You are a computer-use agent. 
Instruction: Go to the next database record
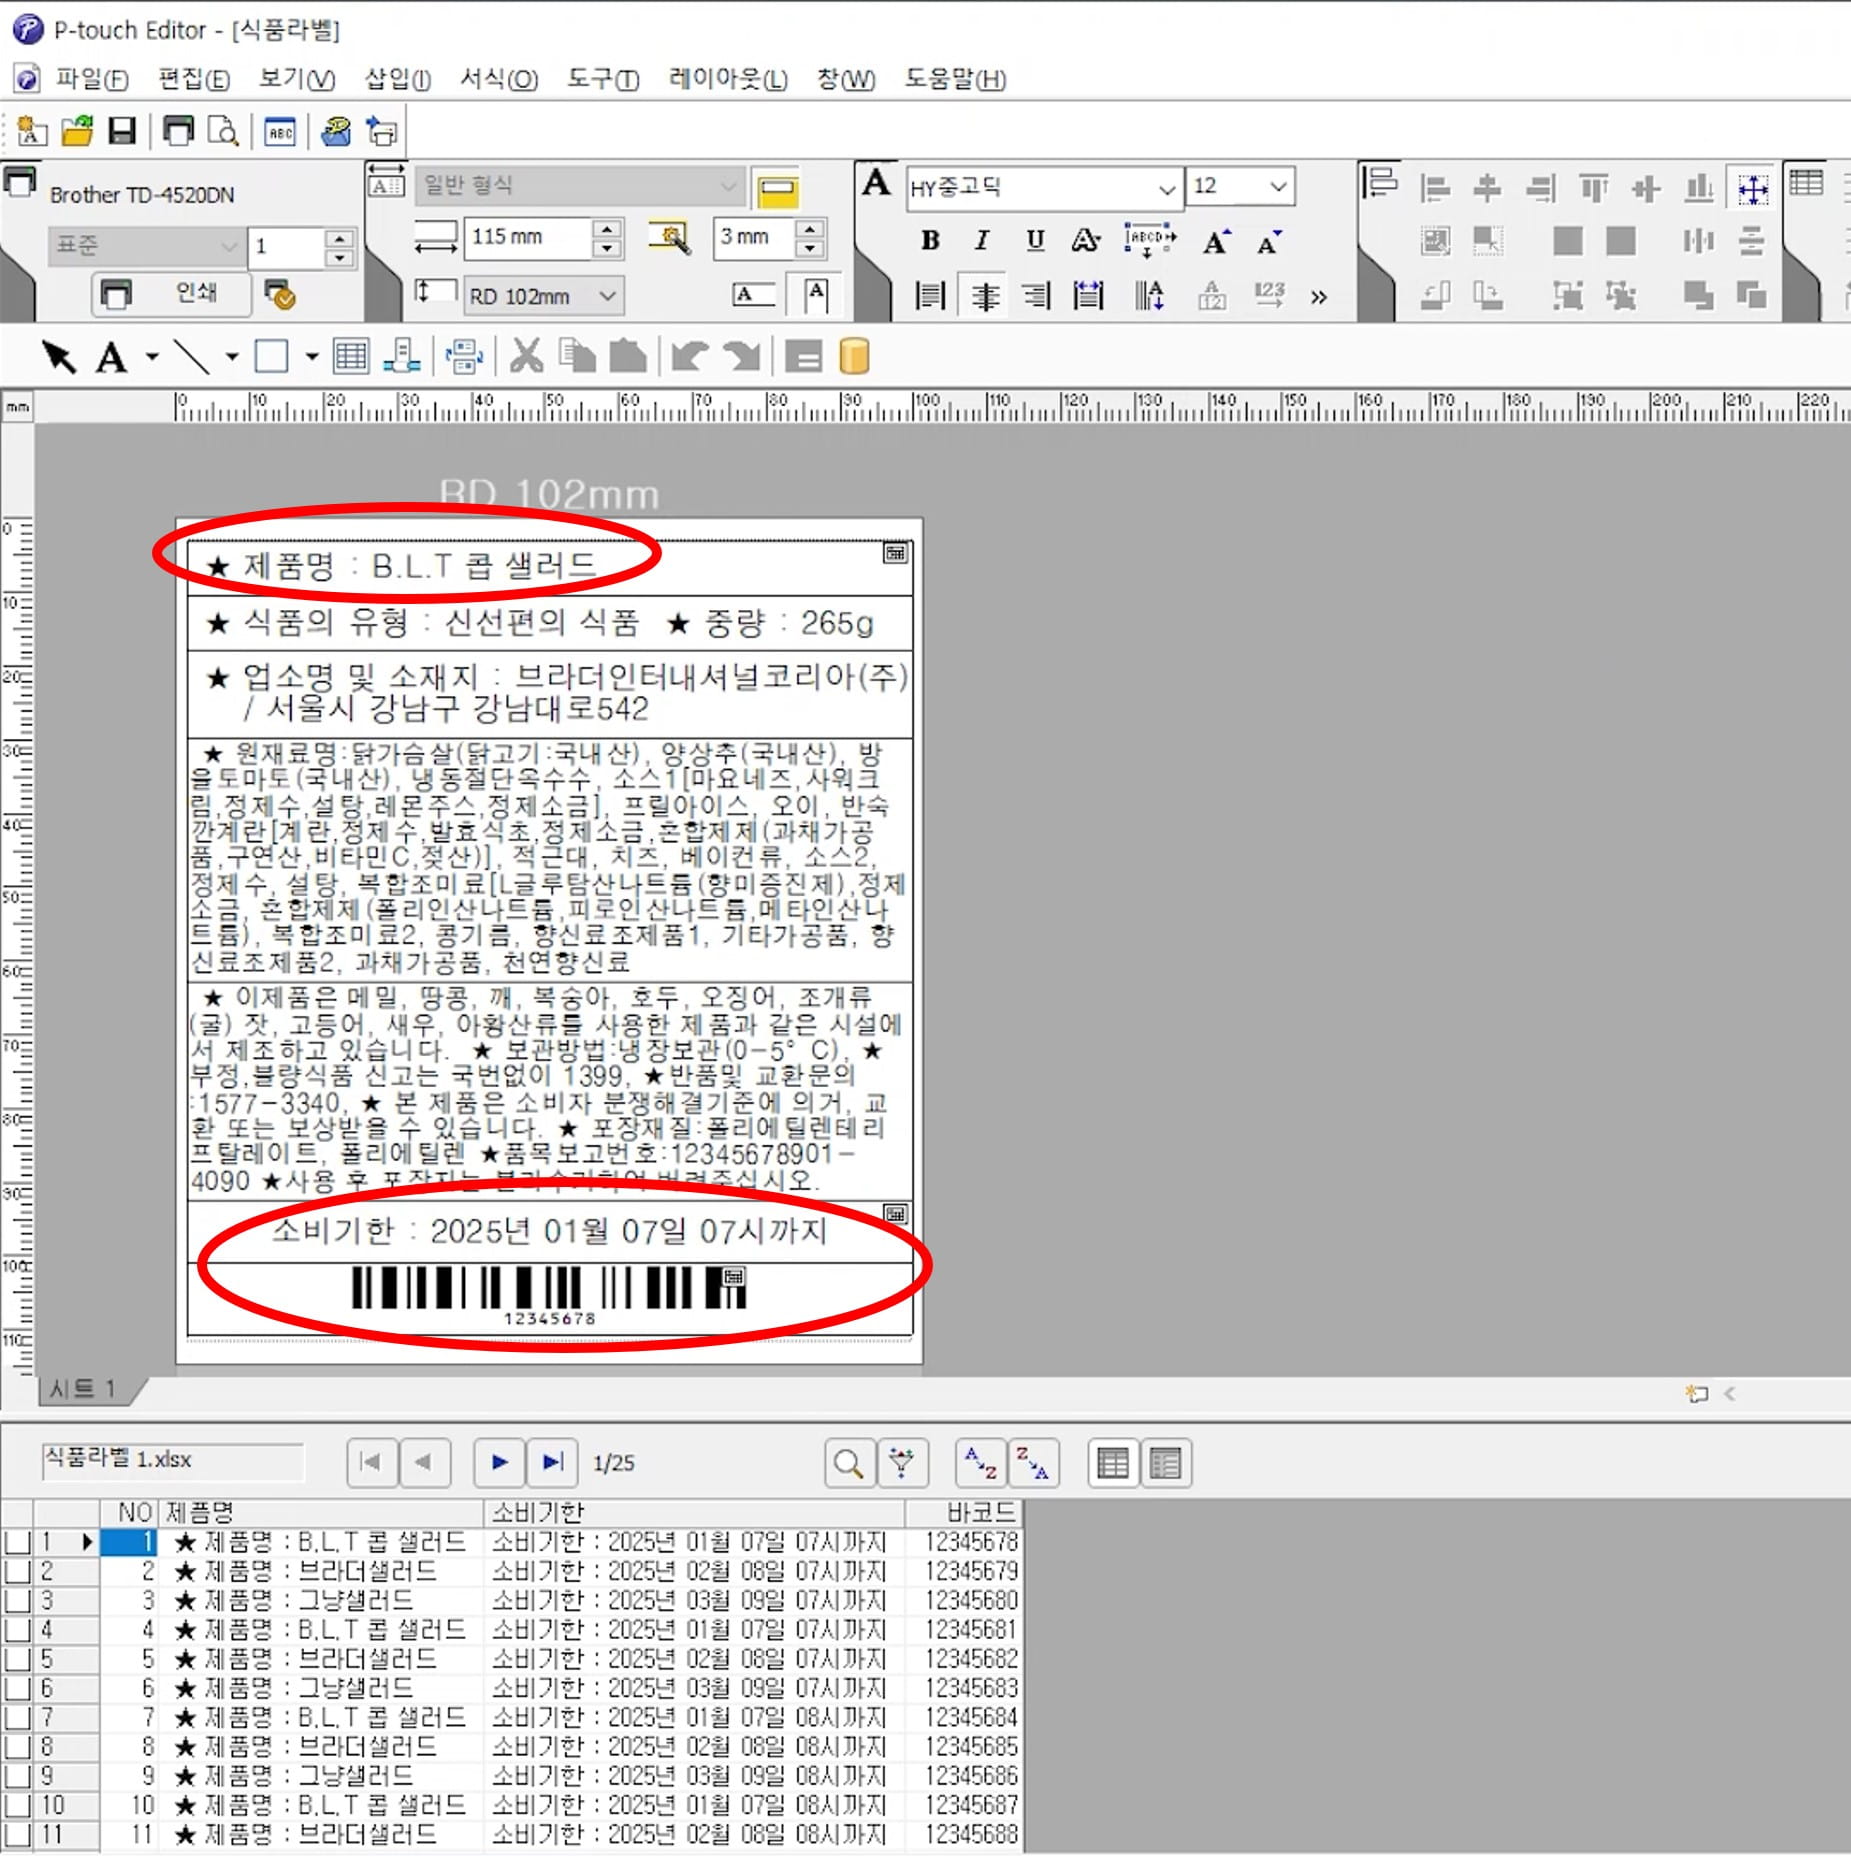point(500,1463)
